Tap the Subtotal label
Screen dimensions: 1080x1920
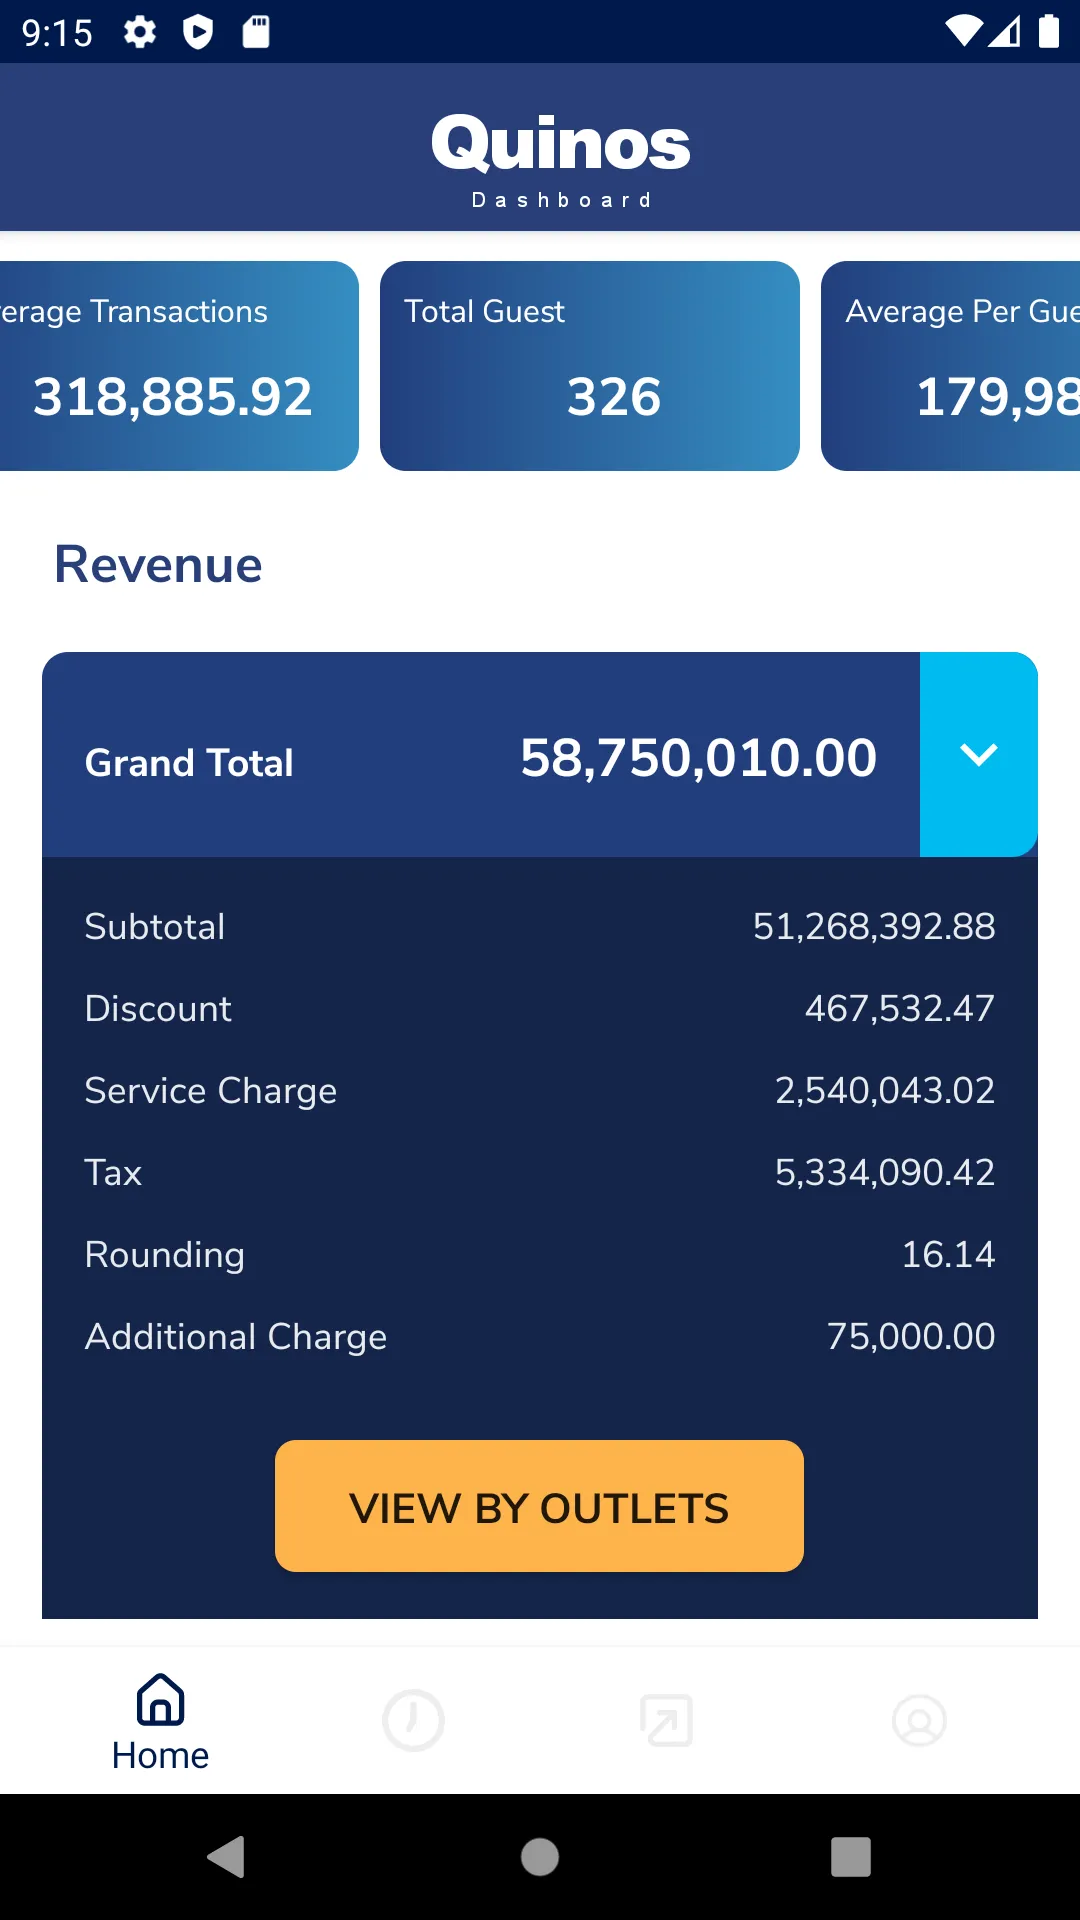155,926
